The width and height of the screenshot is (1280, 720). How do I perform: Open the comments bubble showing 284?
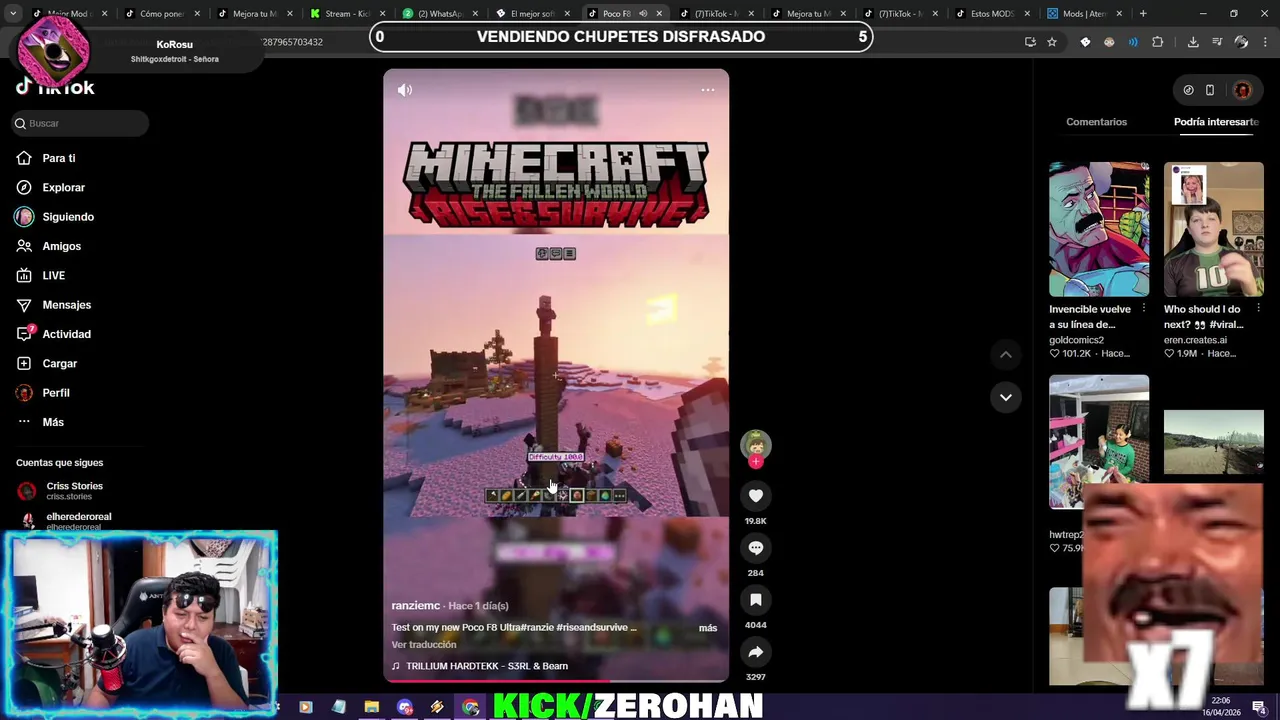point(756,548)
